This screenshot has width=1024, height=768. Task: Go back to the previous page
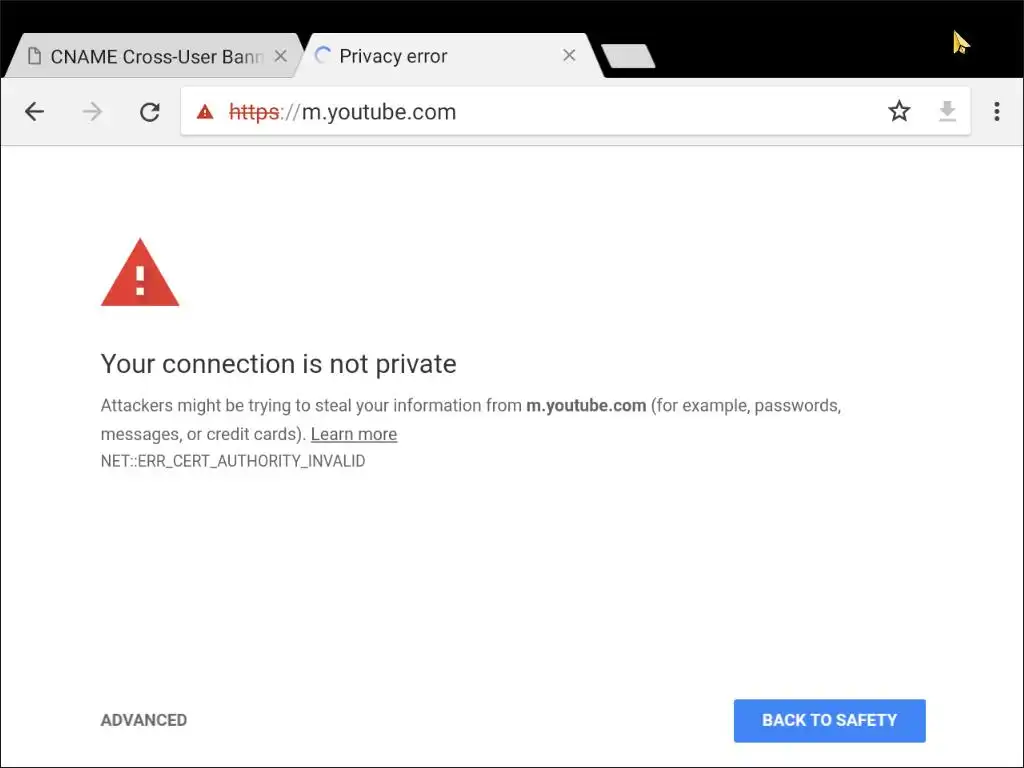(35, 112)
